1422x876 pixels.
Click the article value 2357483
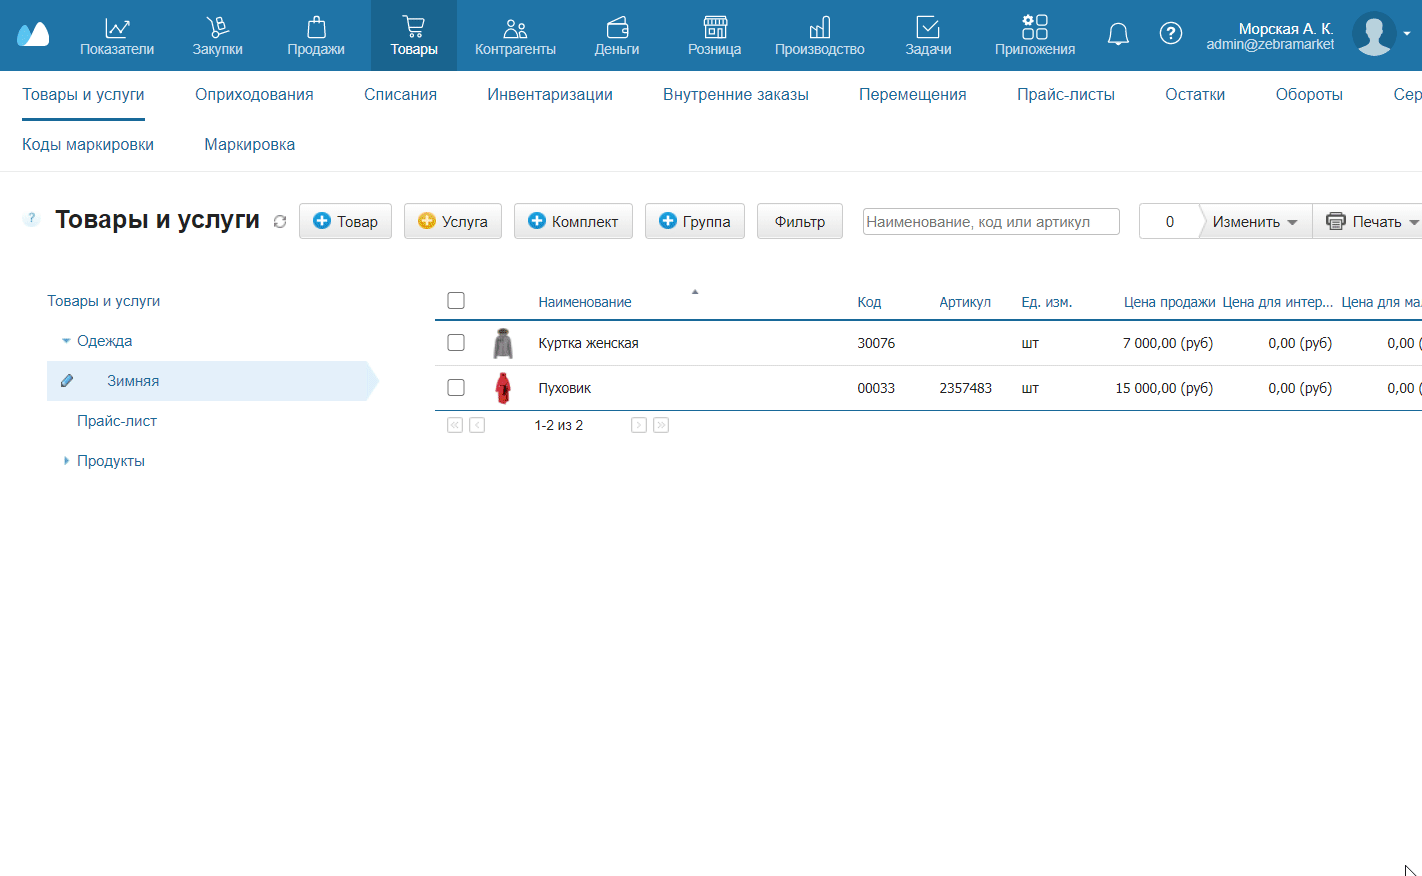click(965, 388)
